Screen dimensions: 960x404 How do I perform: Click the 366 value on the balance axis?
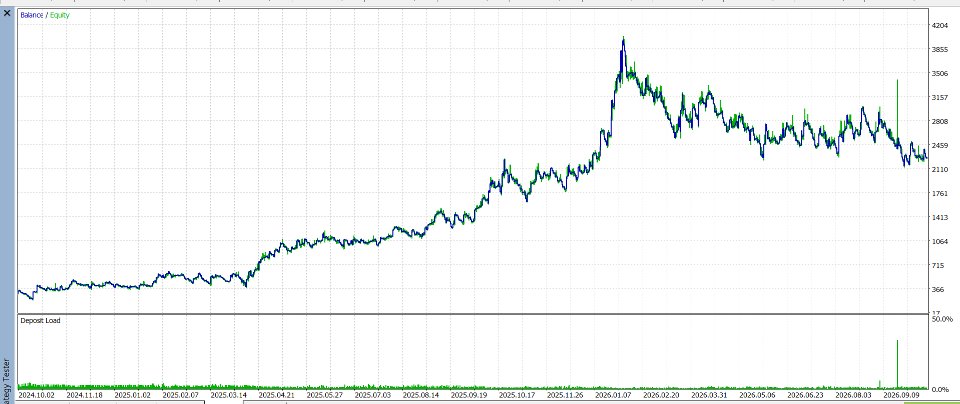point(937,290)
